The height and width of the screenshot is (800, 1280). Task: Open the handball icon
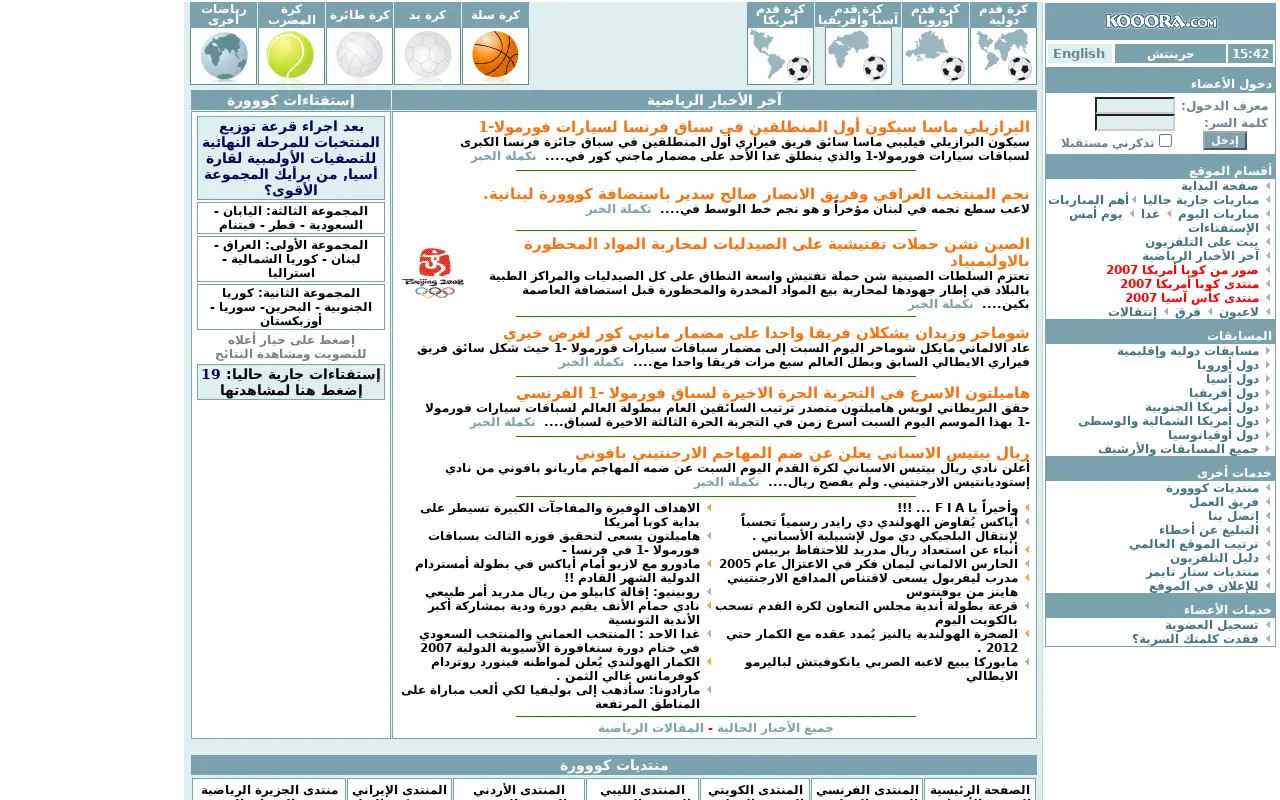pyautogui.click(x=427, y=56)
